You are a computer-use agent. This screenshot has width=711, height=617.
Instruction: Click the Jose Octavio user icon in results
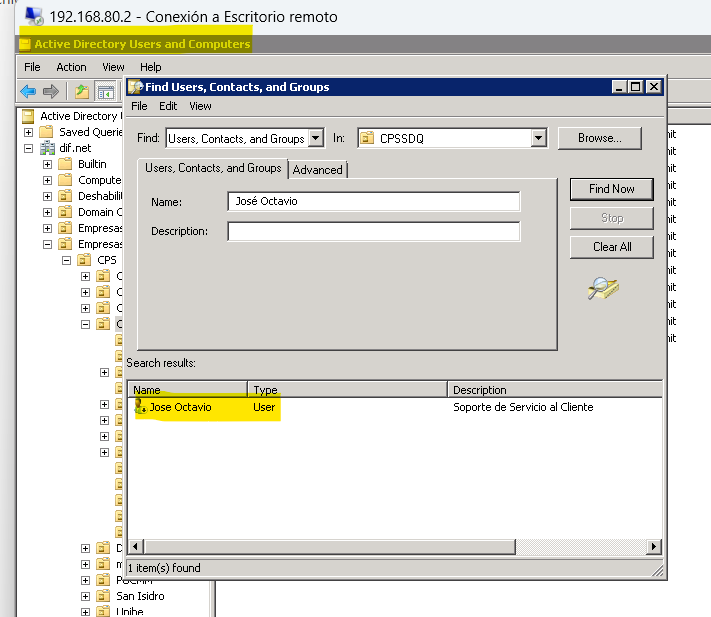point(141,407)
